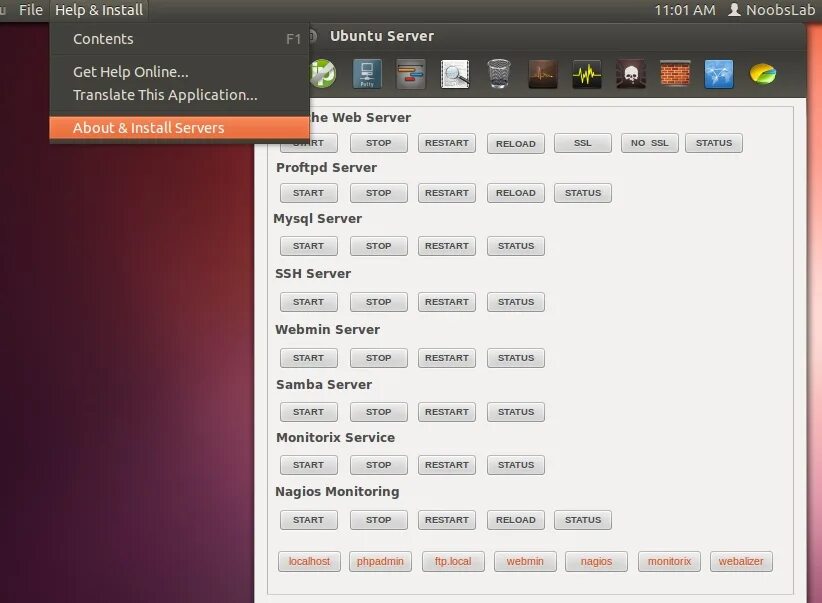This screenshot has height=603, width=822.
Task: Open the webalizer link button
Action: [x=741, y=562]
